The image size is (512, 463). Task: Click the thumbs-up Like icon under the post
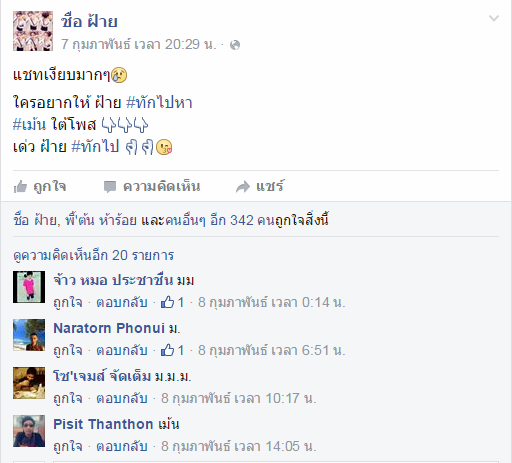coord(20,187)
